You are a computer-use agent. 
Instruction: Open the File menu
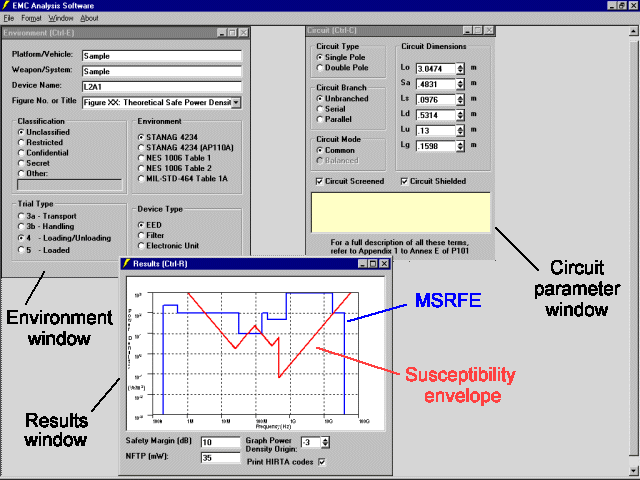[x=9, y=18]
